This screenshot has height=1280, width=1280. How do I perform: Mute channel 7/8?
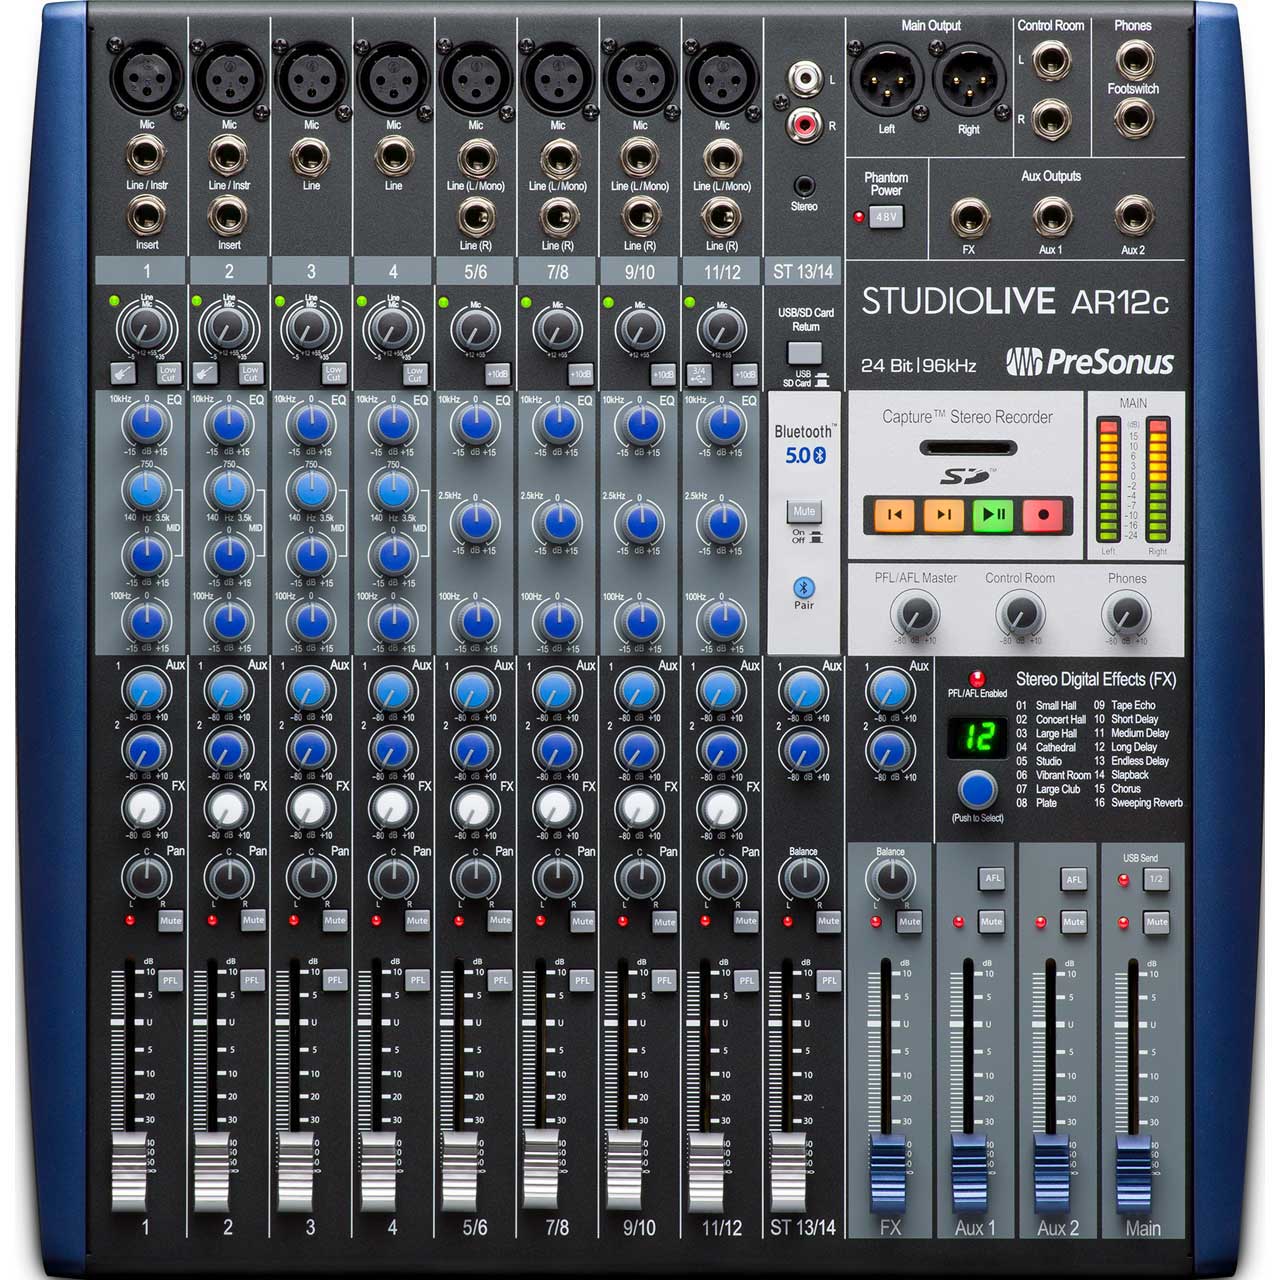click(582, 921)
